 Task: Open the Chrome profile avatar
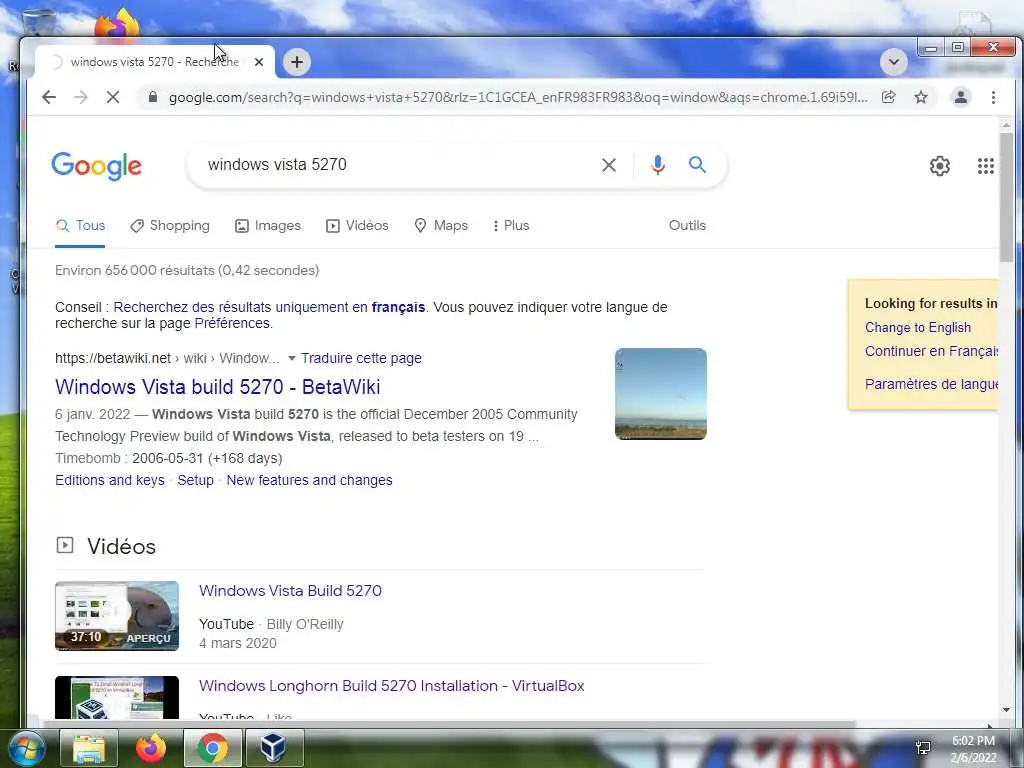coord(961,97)
